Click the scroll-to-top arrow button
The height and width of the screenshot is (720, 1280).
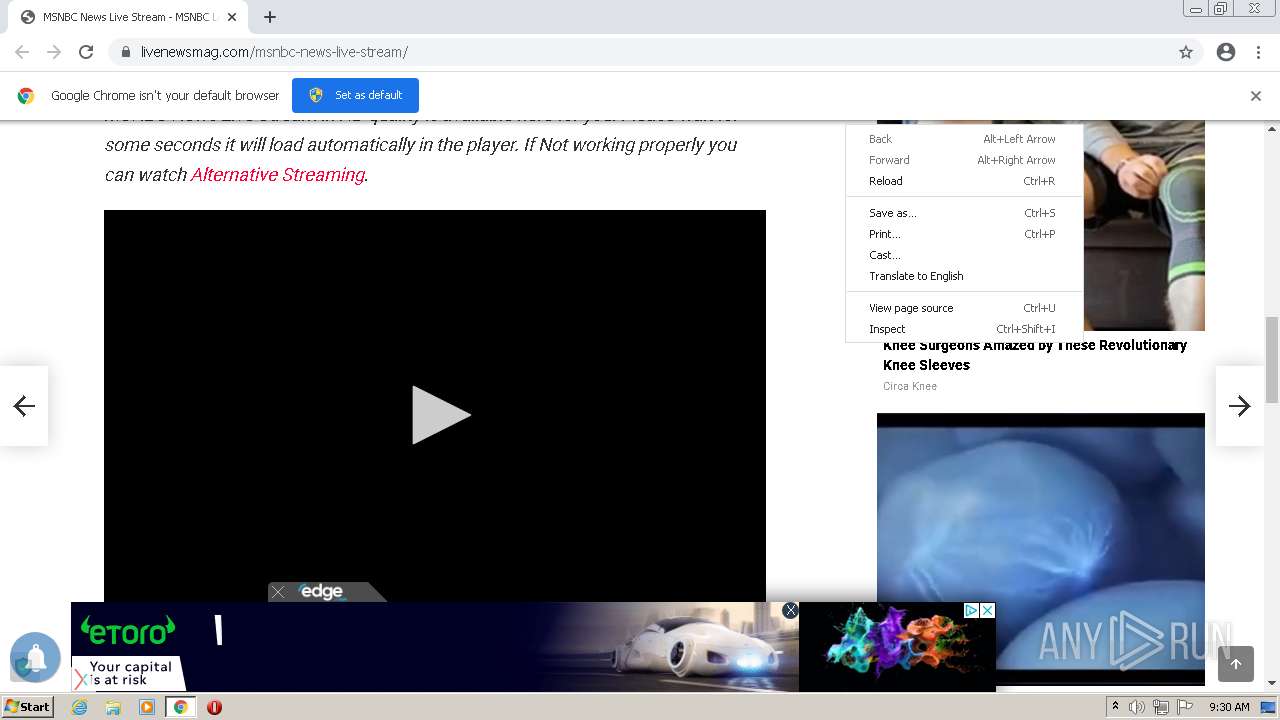click(1236, 664)
